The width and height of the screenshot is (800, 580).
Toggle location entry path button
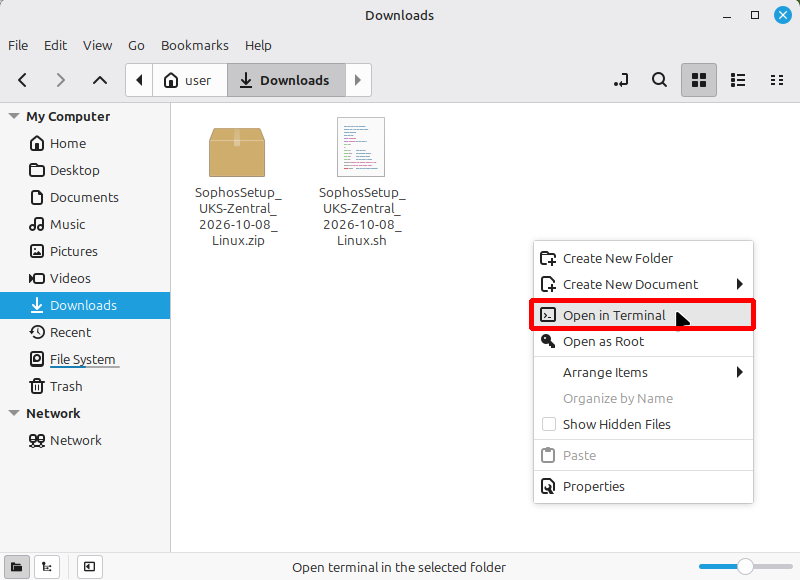click(x=621, y=80)
